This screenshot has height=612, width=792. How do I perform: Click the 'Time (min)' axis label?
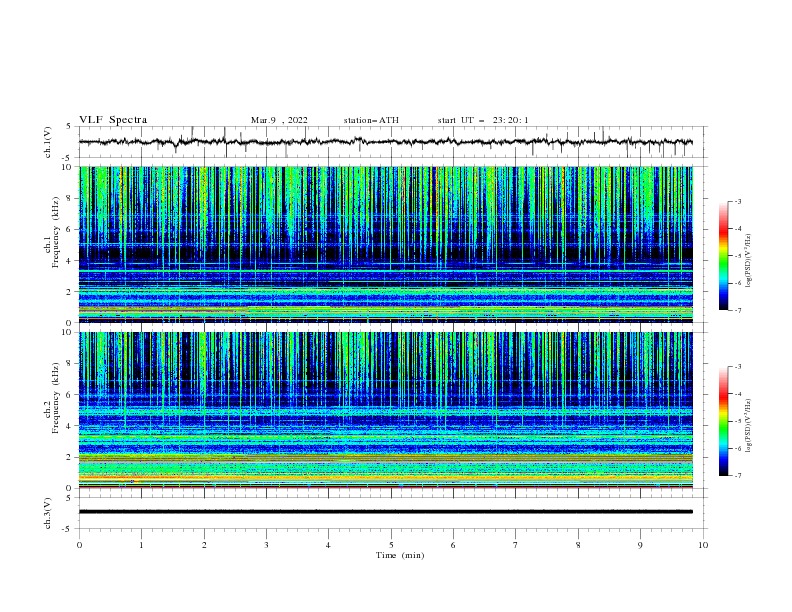coord(400,555)
